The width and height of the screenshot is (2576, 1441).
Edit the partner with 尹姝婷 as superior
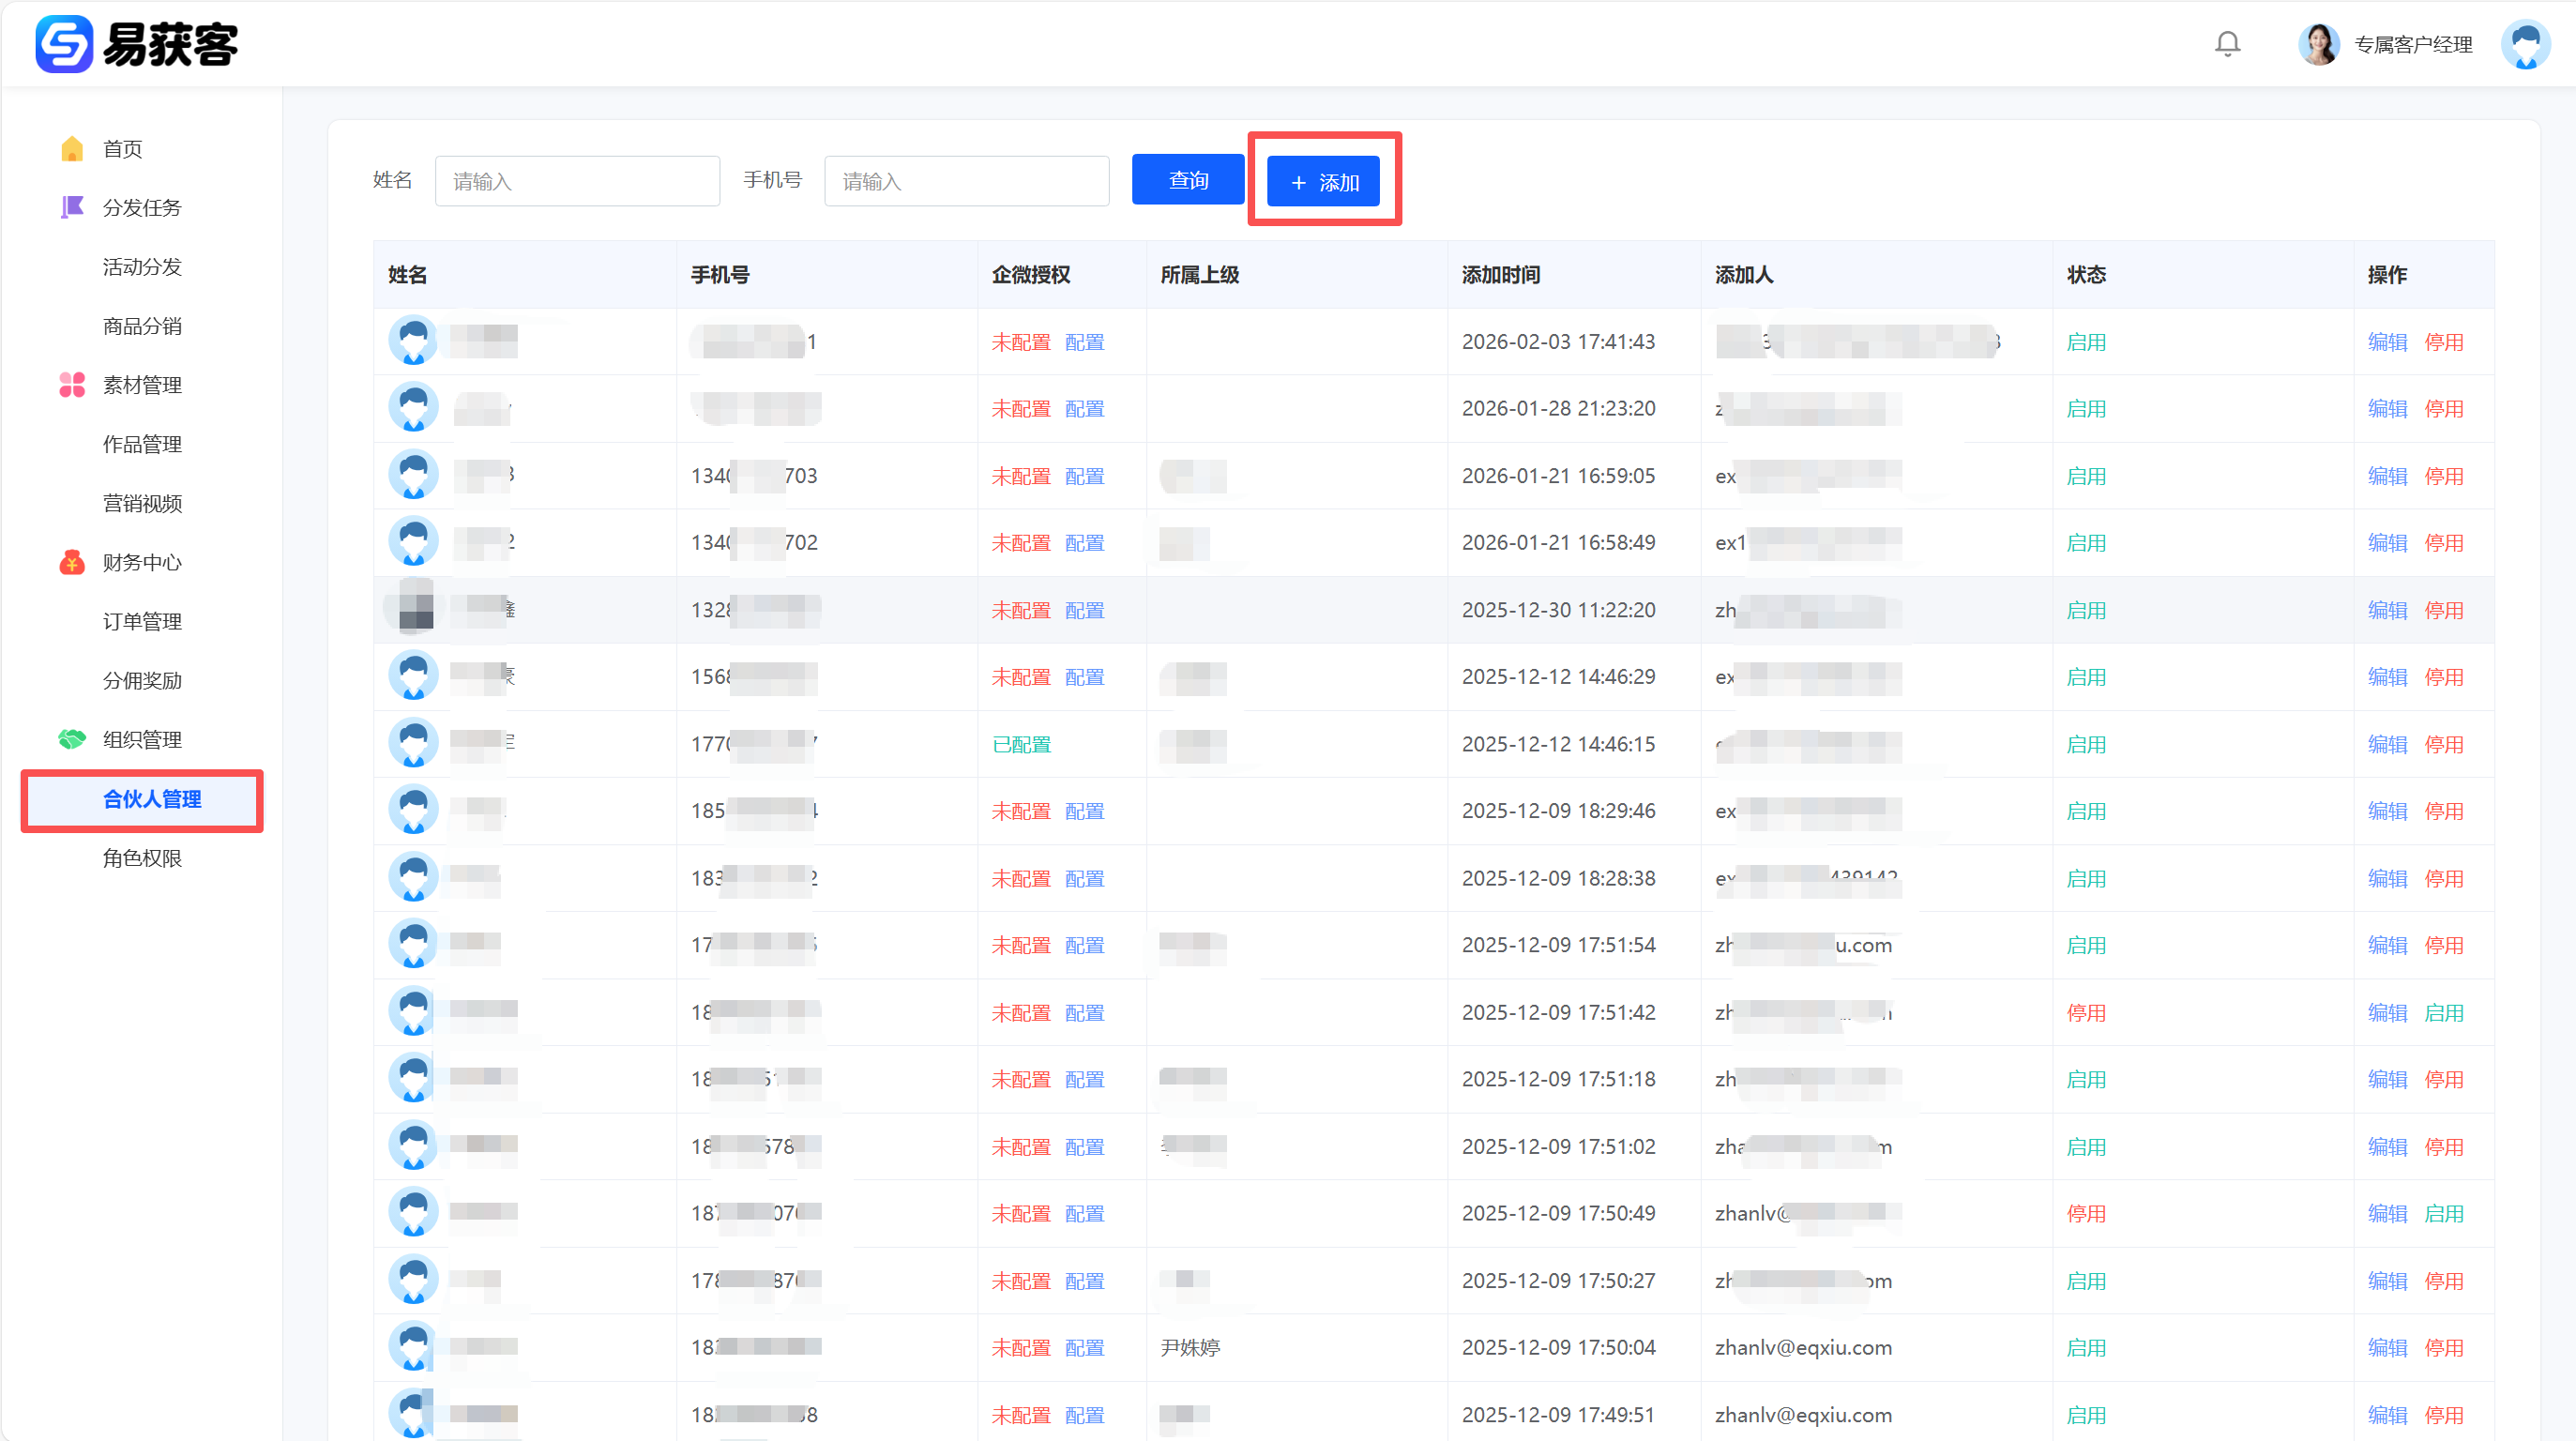pyautogui.click(x=2387, y=1348)
